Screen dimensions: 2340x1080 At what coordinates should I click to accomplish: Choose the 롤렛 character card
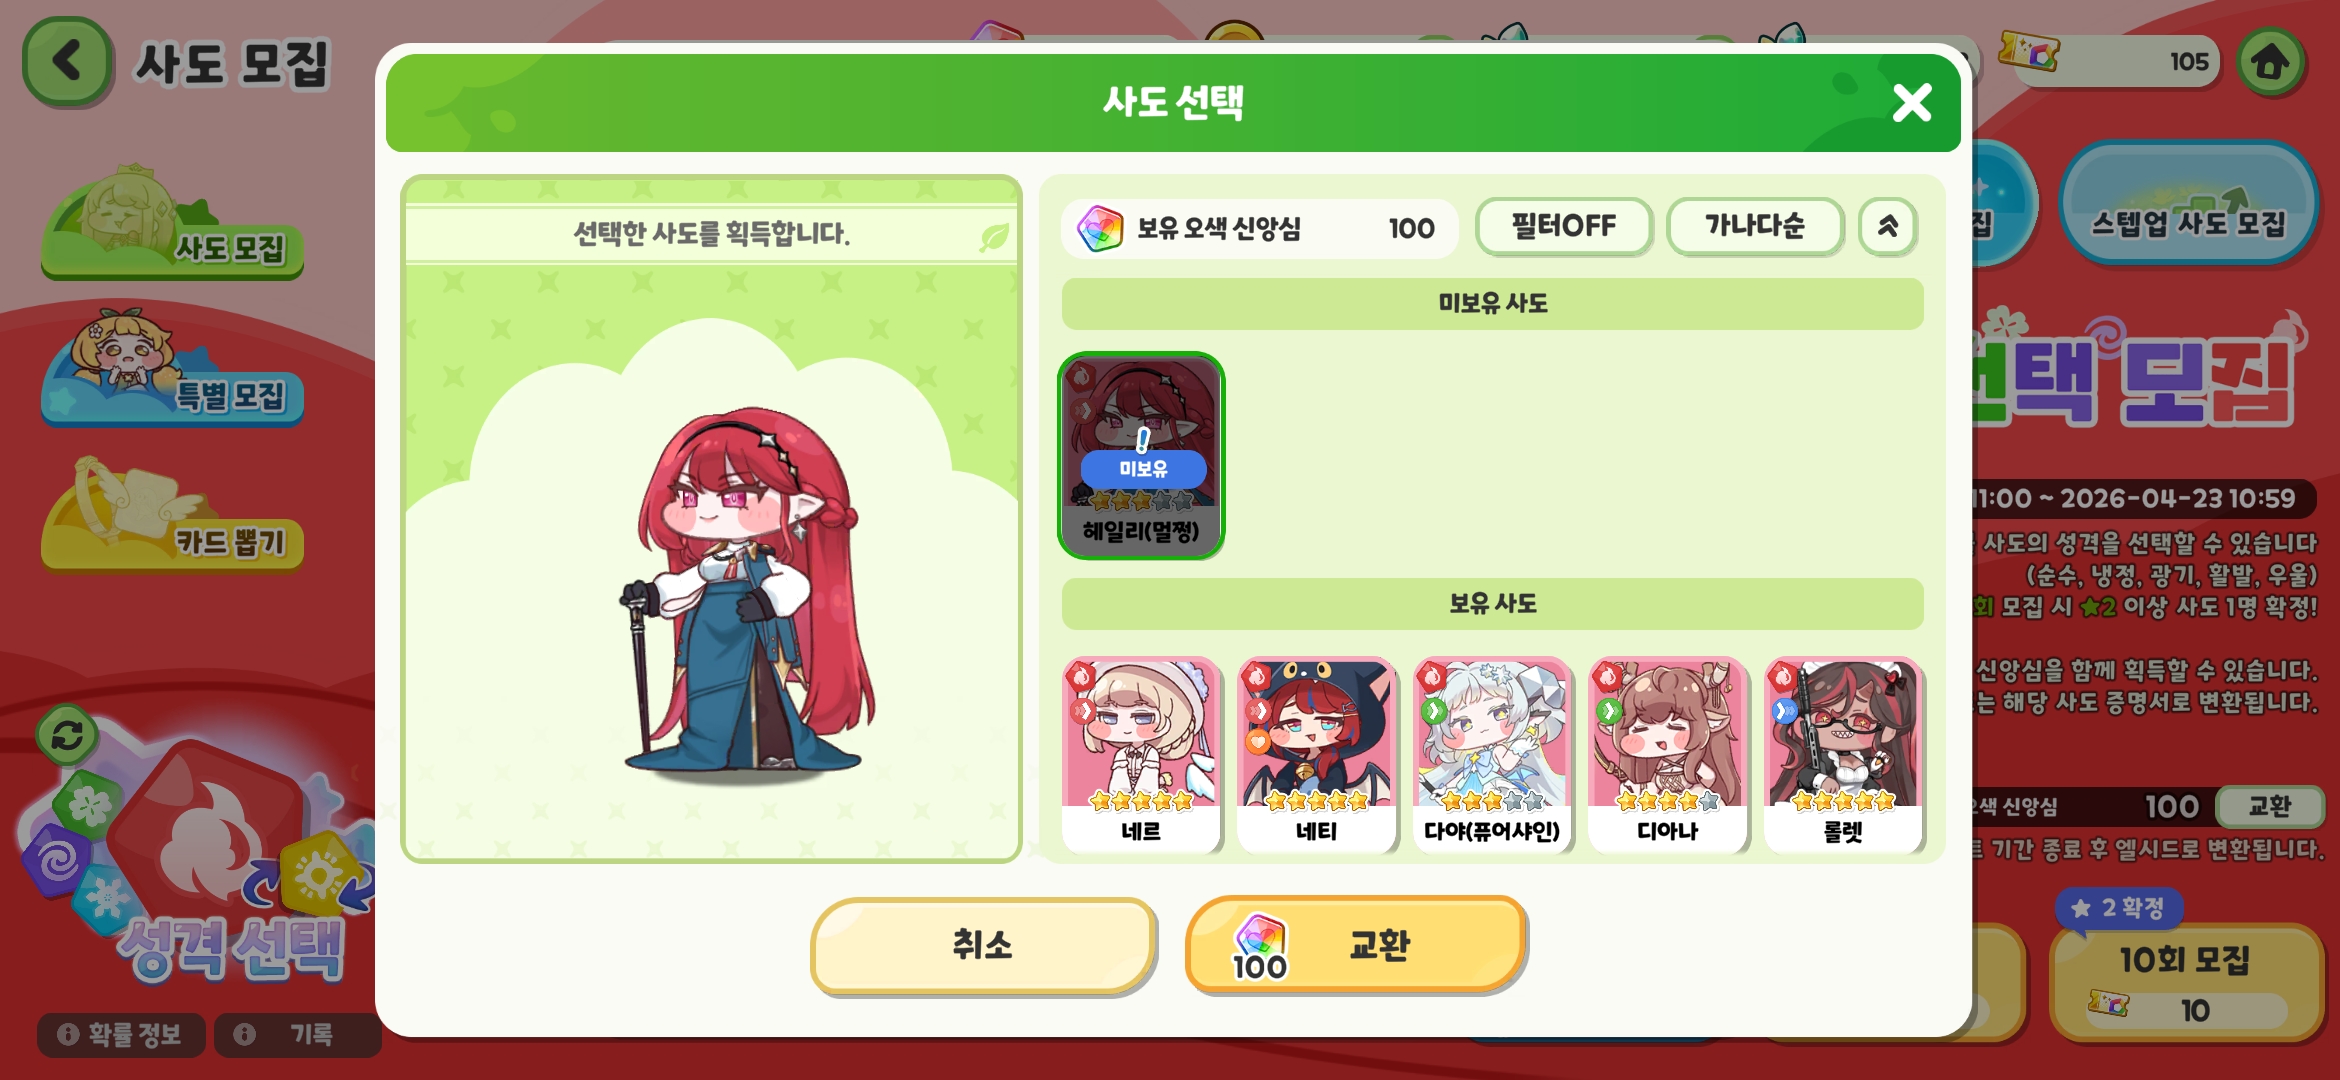(1843, 755)
